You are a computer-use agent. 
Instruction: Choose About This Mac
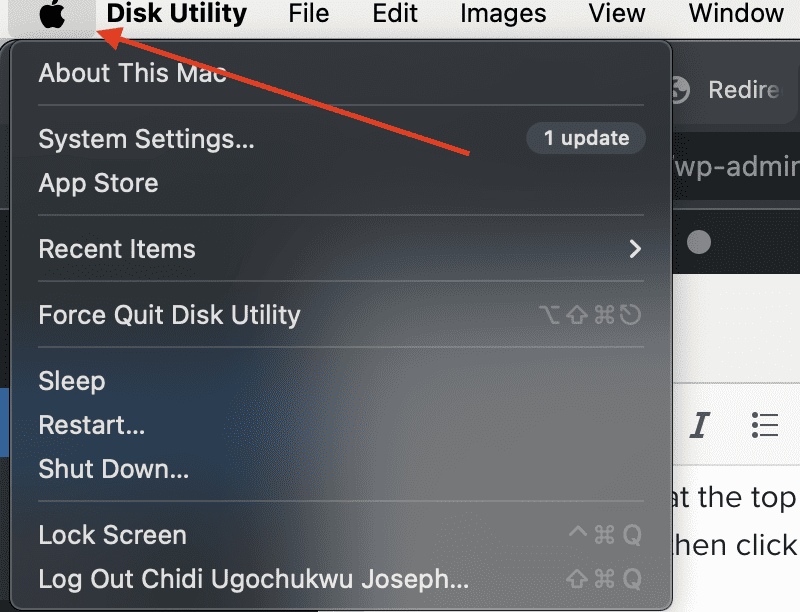point(133,73)
